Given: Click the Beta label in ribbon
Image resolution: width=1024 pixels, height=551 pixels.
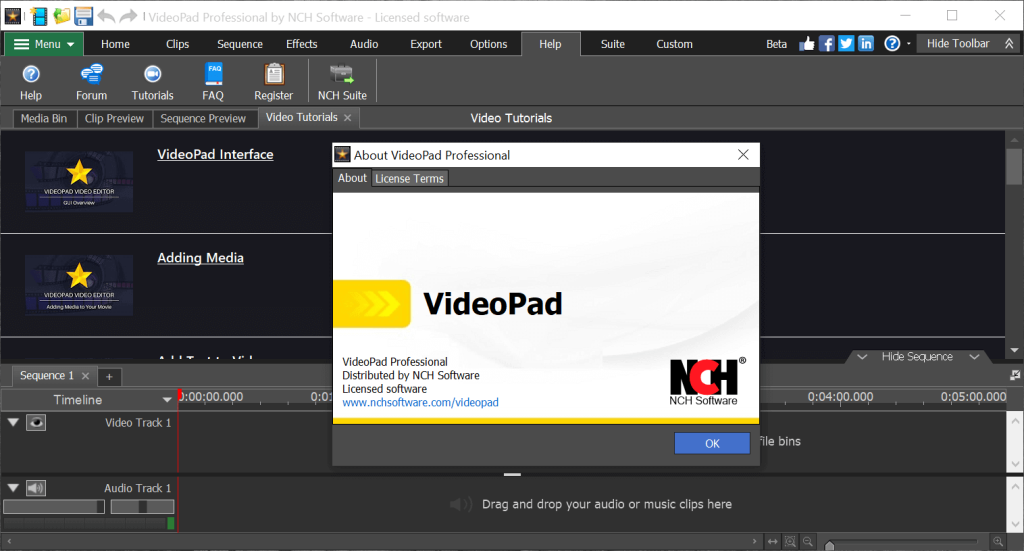Looking at the screenshot, I should point(776,44).
